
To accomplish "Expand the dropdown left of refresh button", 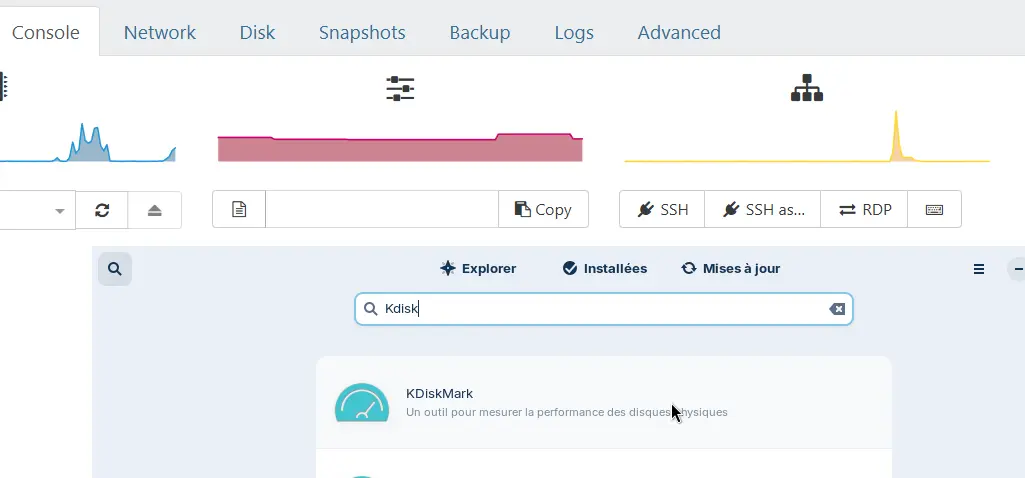I will tap(59, 211).
